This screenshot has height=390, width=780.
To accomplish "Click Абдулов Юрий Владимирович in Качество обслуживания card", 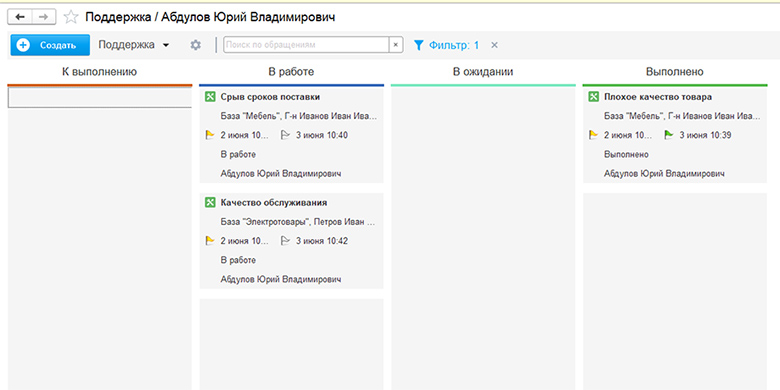I will [x=281, y=279].
